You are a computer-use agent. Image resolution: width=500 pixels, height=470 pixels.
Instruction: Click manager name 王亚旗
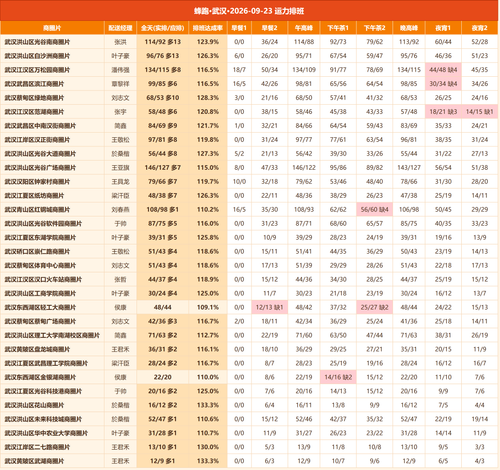[120, 168]
